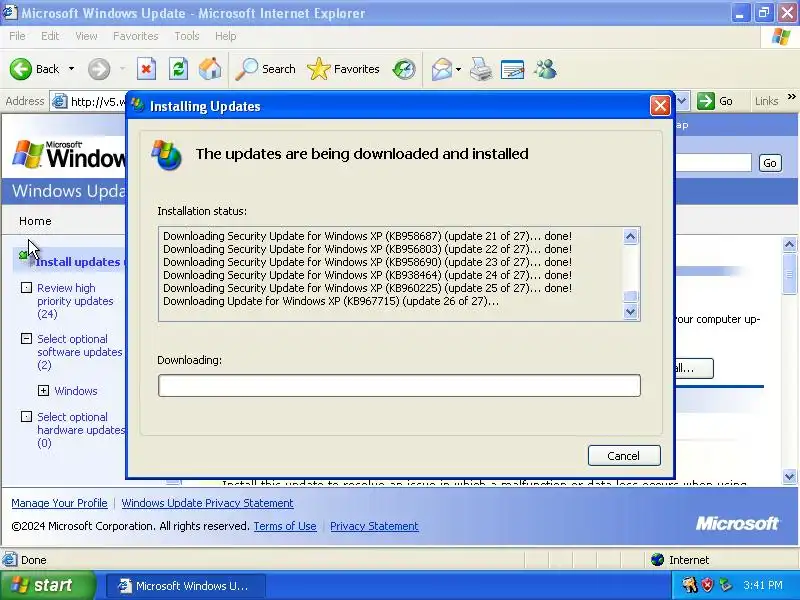Click the 3:41 PM clock

point(763,585)
